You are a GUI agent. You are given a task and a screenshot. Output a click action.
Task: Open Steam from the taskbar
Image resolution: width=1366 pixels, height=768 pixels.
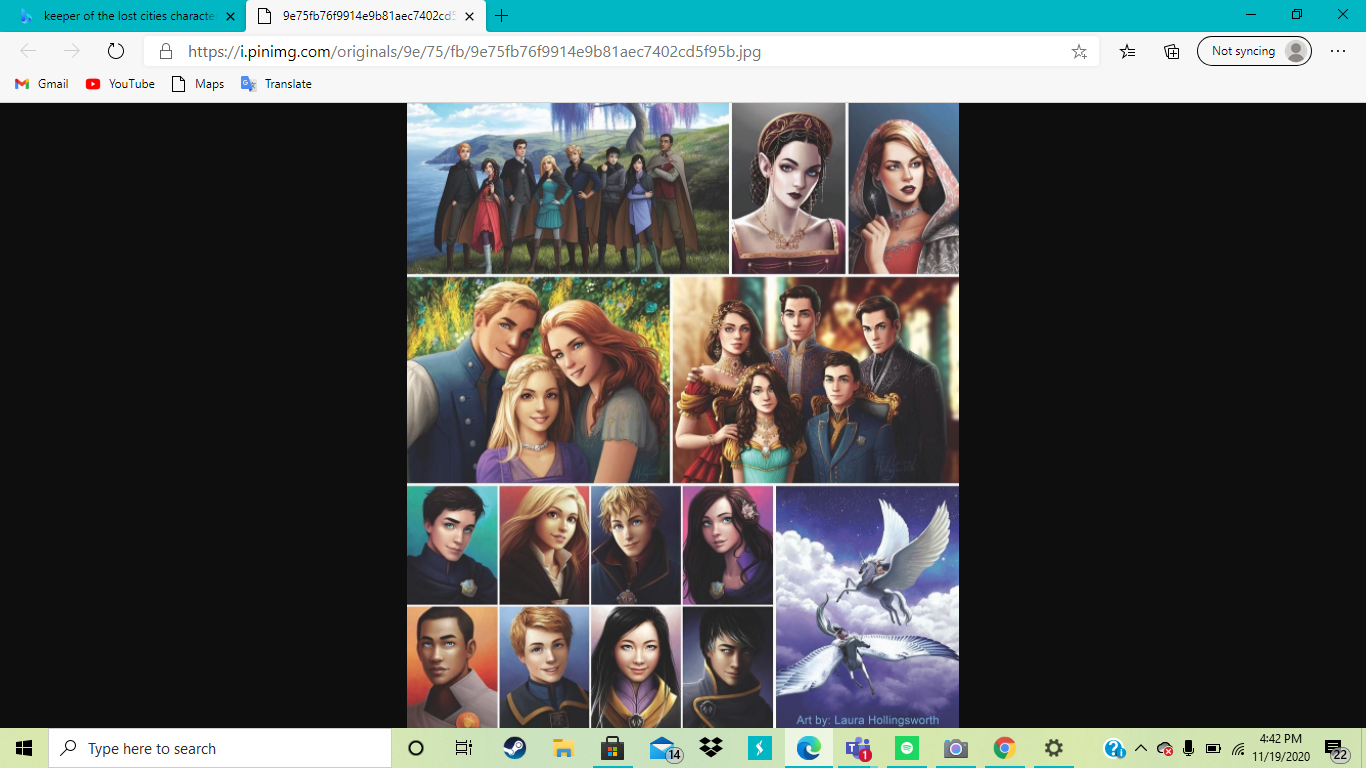coord(515,748)
